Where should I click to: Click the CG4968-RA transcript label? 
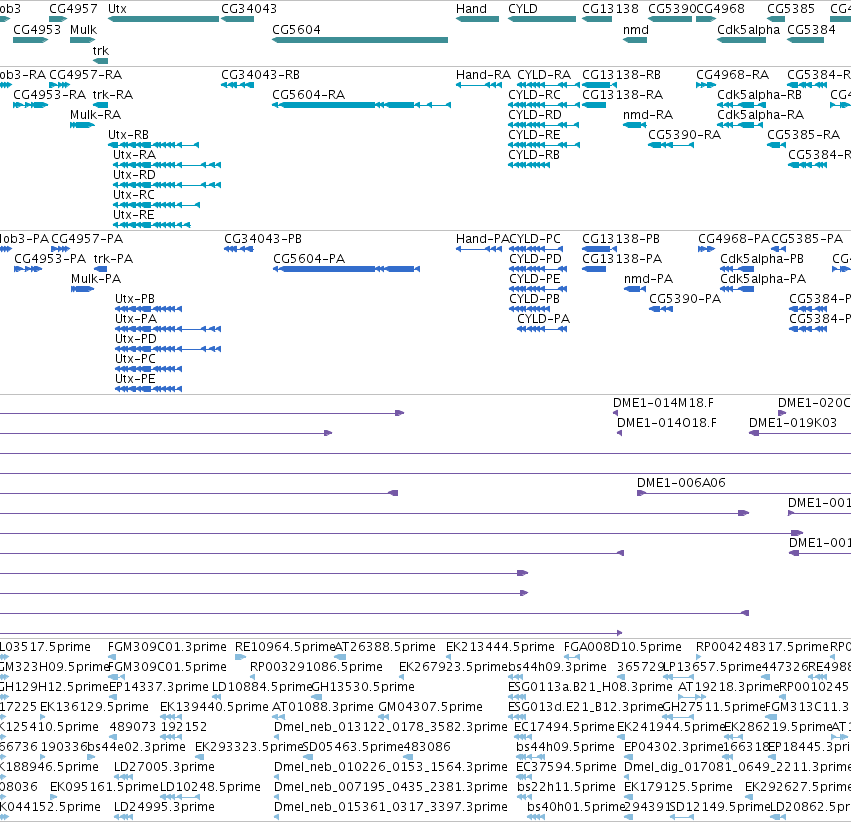coord(732,74)
